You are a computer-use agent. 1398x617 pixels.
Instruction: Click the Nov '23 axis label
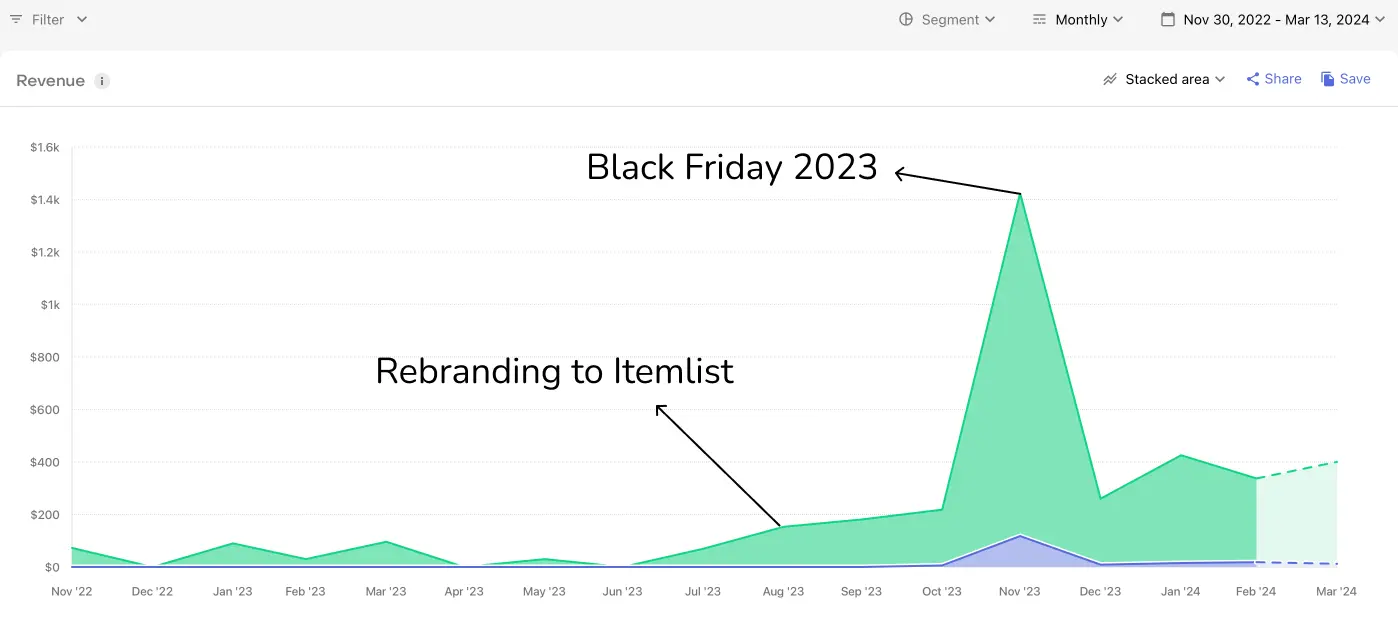[1020, 591]
